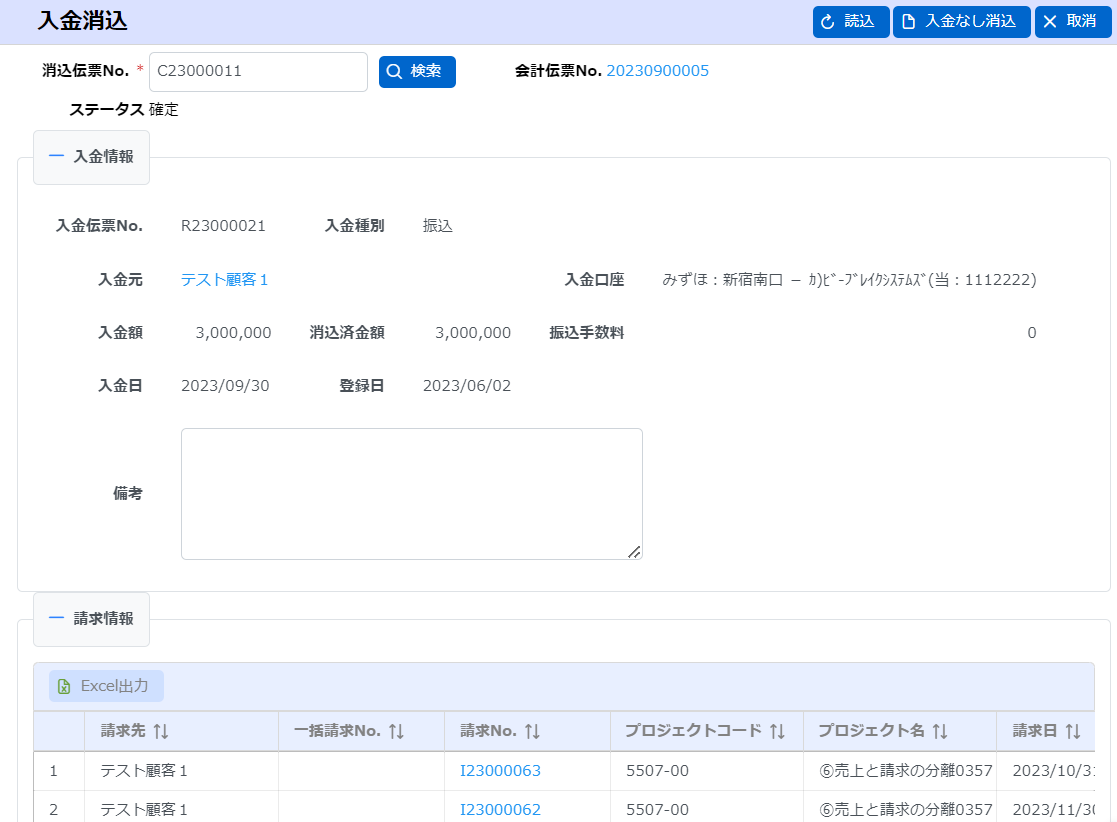Open invoice link I23000062
Screen dimensions: 1117x822
click(x=500, y=810)
